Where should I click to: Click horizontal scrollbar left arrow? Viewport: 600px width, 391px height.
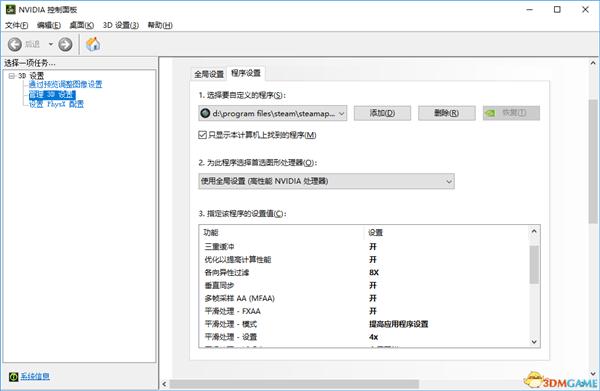pos(164,384)
